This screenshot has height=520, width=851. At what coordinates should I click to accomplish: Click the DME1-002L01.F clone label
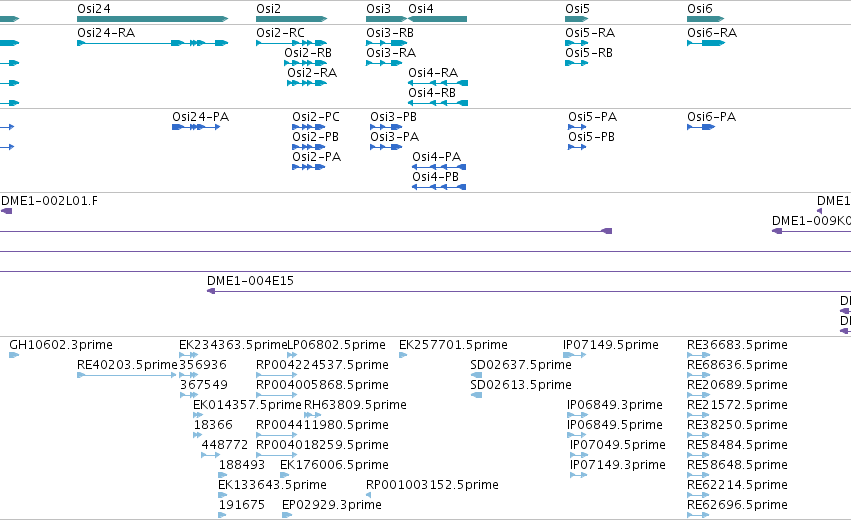(x=49, y=201)
